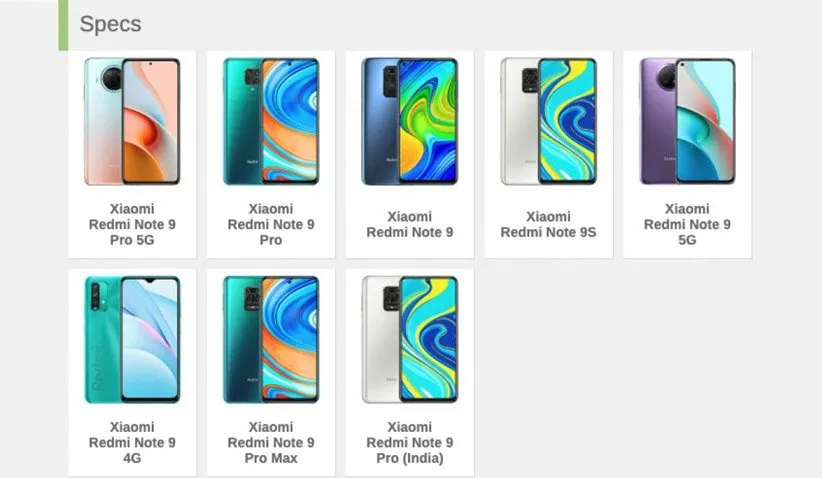Click the Specs section heading
The image size is (822, 478).
[110, 24]
